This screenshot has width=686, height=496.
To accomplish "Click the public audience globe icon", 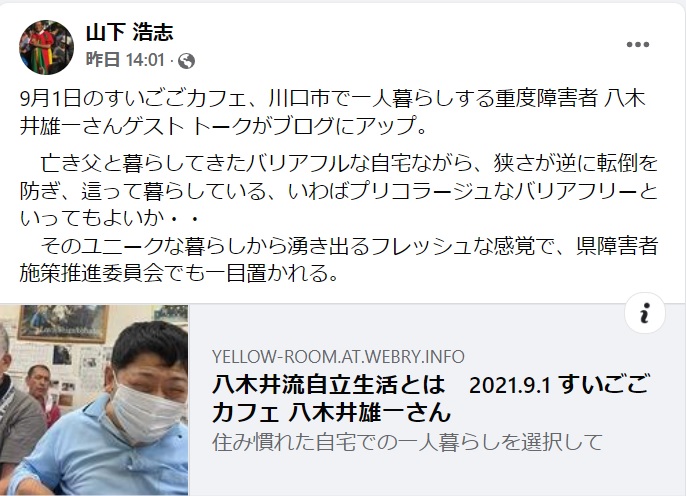I will tap(186, 61).
